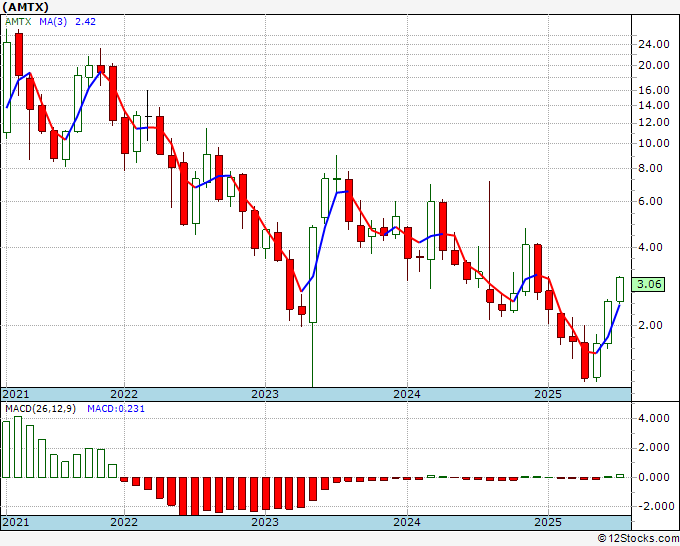Click the AMTX legend label
The width and height of the screenshot is (680, 546).
(18, 22)
